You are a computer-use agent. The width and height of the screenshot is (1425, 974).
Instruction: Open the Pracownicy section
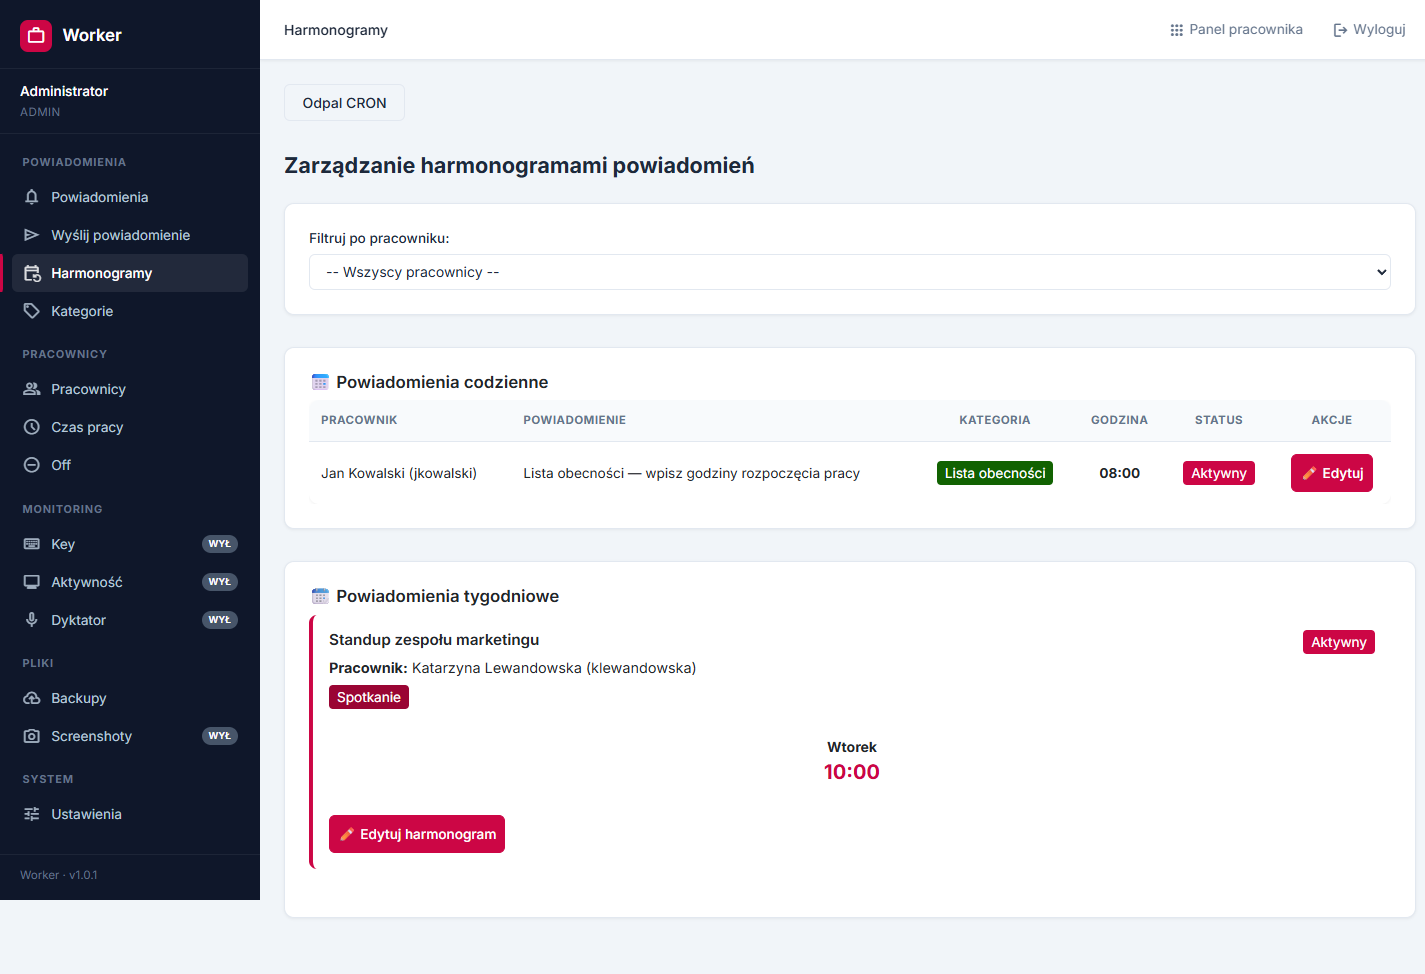click(130, 389)
